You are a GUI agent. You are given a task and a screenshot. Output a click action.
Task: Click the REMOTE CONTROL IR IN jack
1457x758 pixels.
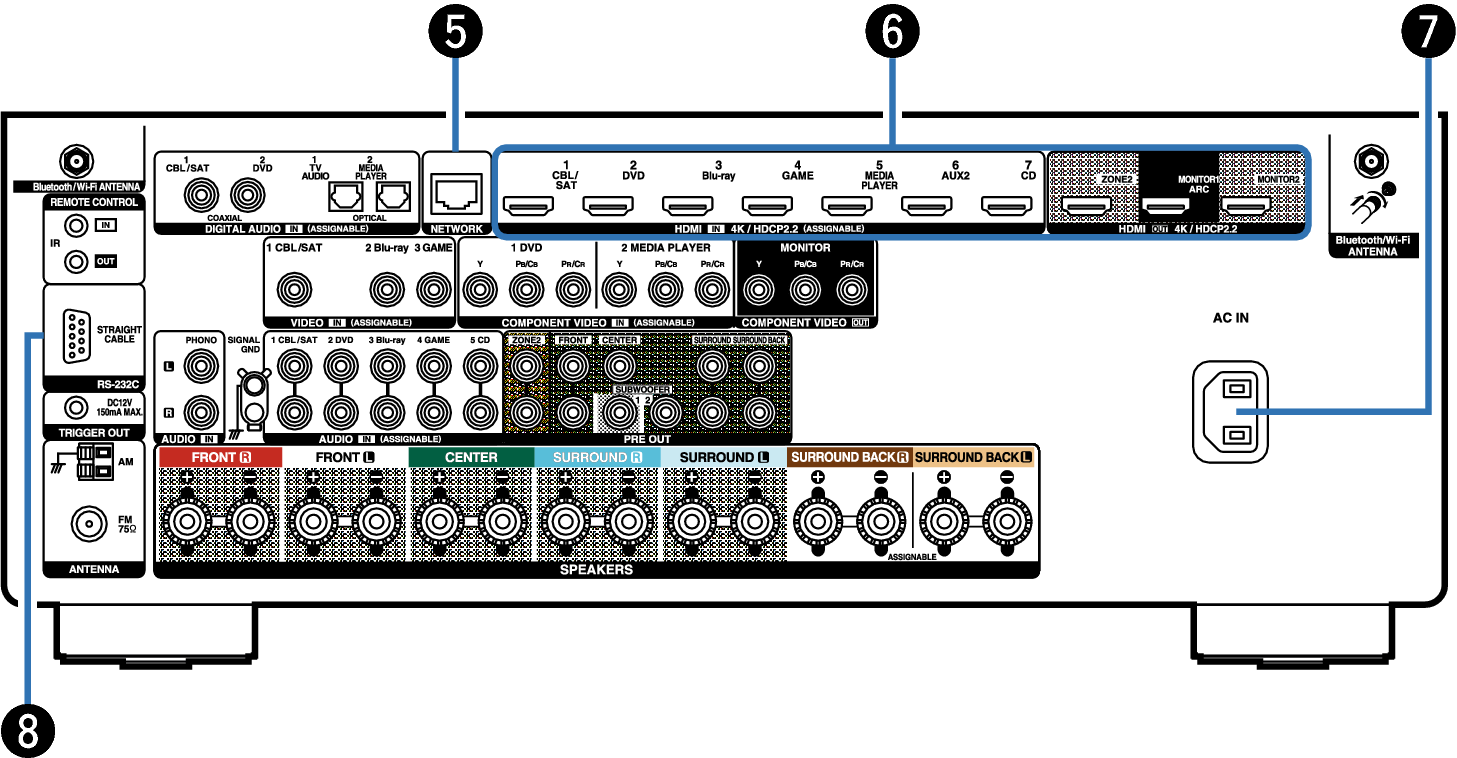point(75,226)
